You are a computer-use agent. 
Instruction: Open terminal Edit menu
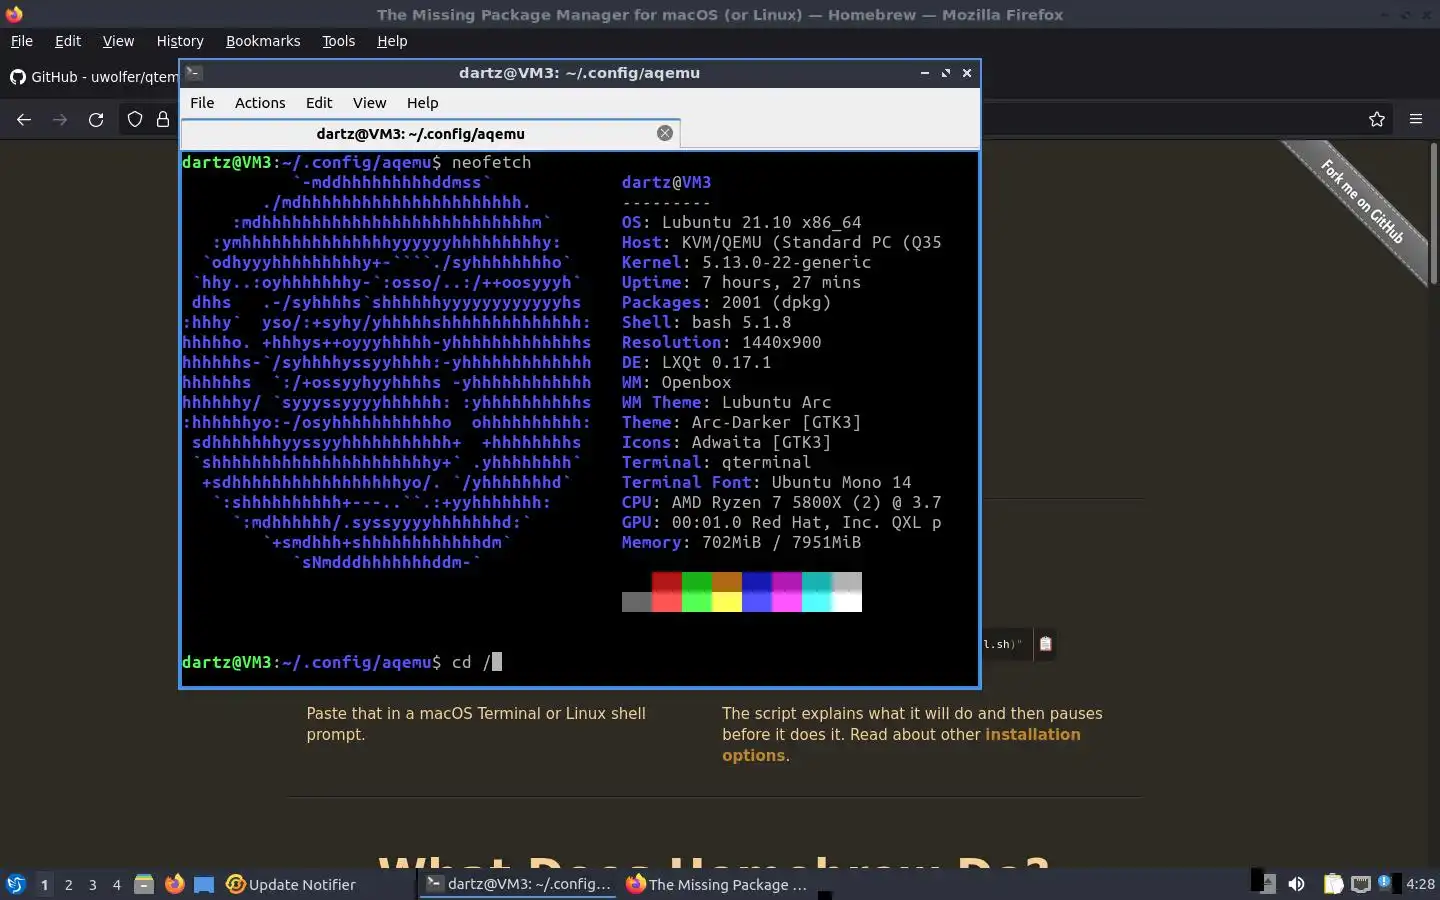pyautogui.click(x=319, y=103)
